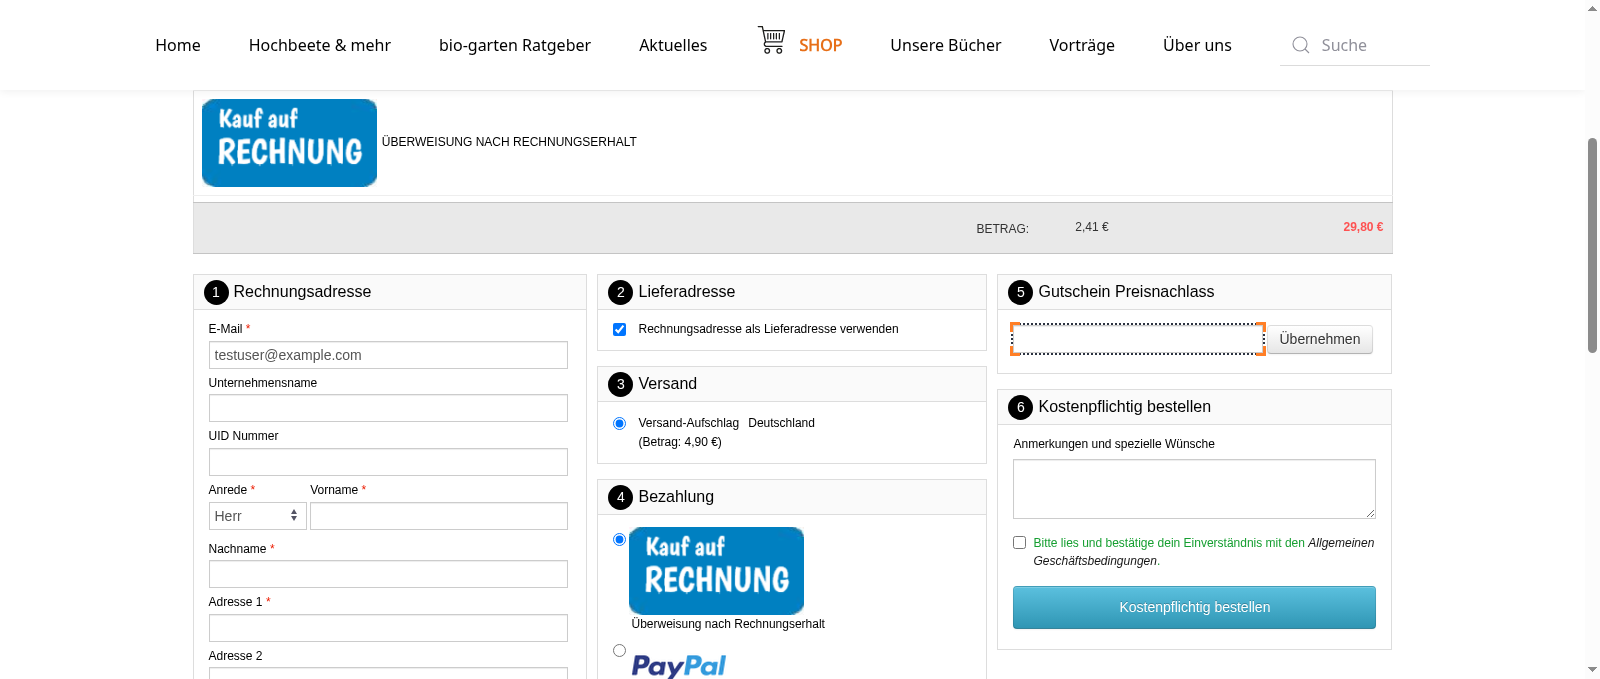Click the shopping cart icon
The height and width of the screenshot is (679, 1600).
pos(771,40)
